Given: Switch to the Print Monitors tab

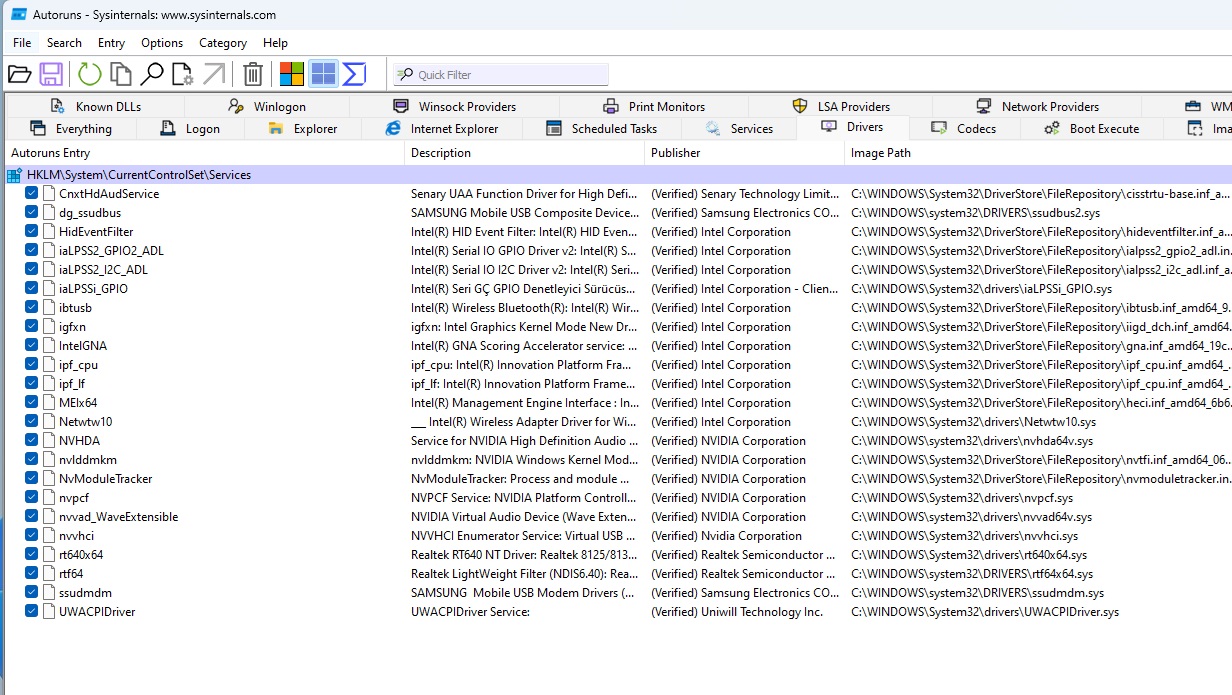Looking at the screenshot, I should point(653,106).
